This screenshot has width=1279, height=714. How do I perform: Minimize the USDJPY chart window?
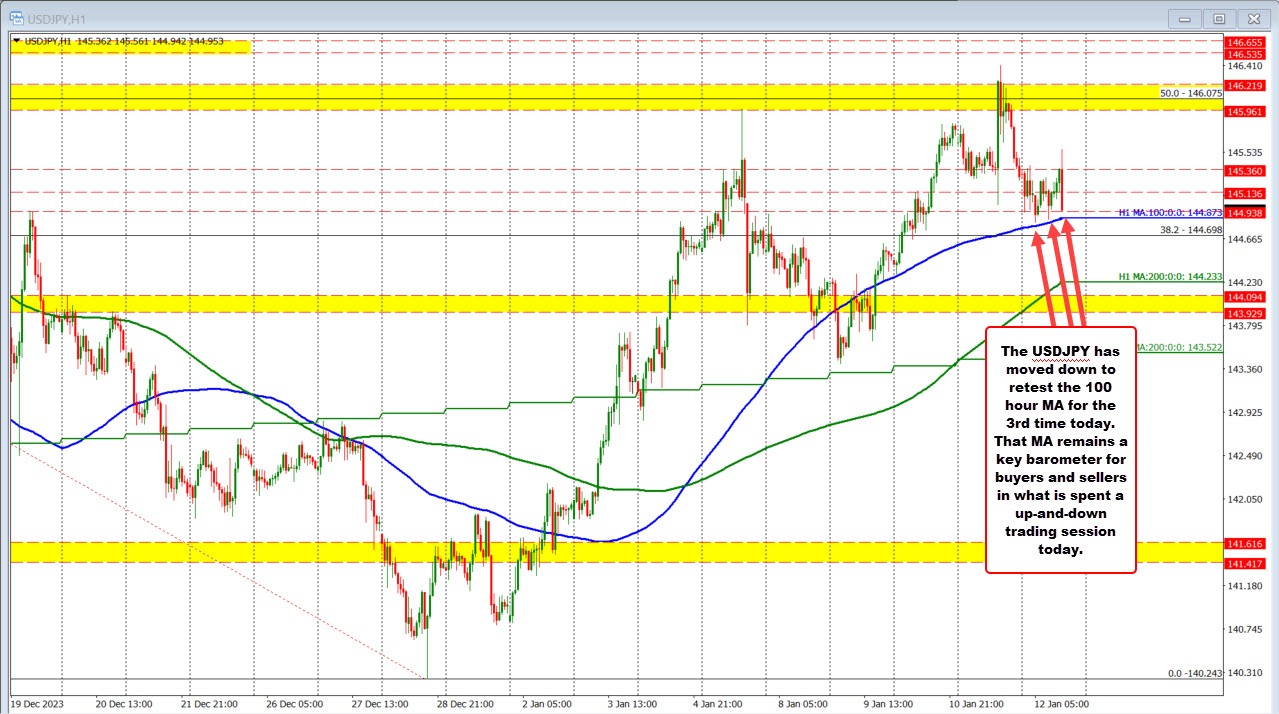1183,18
